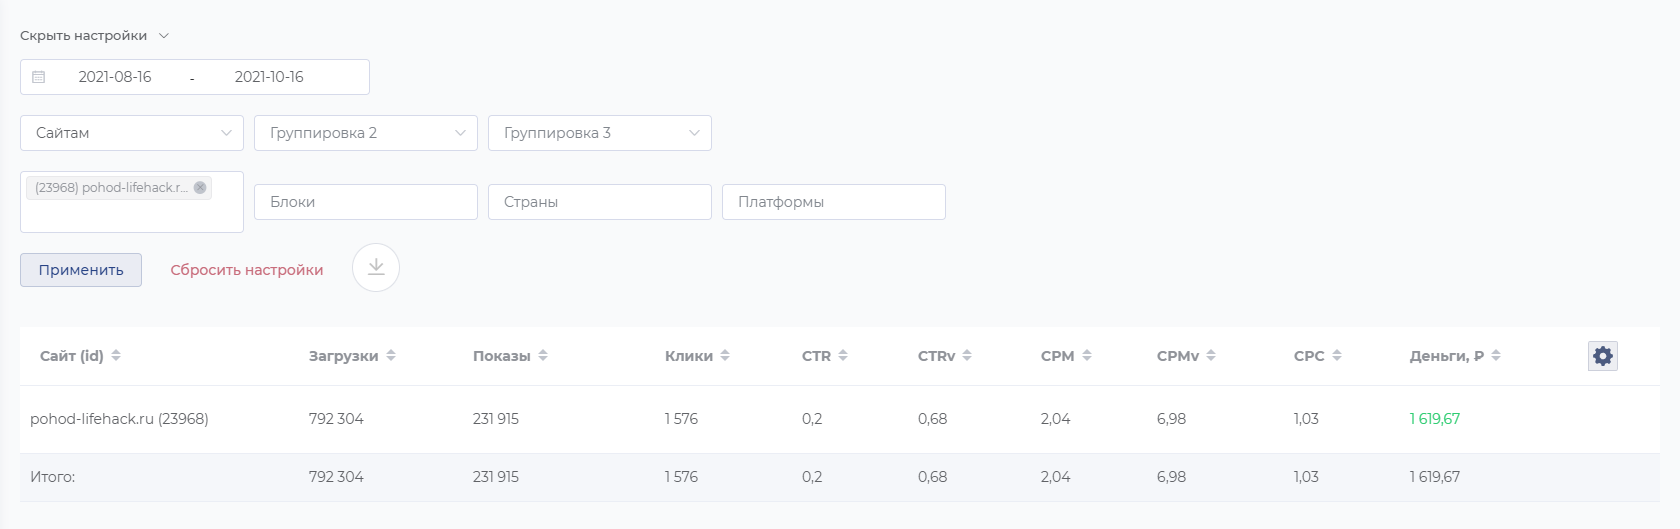Click the Блоки filter field

366,202
